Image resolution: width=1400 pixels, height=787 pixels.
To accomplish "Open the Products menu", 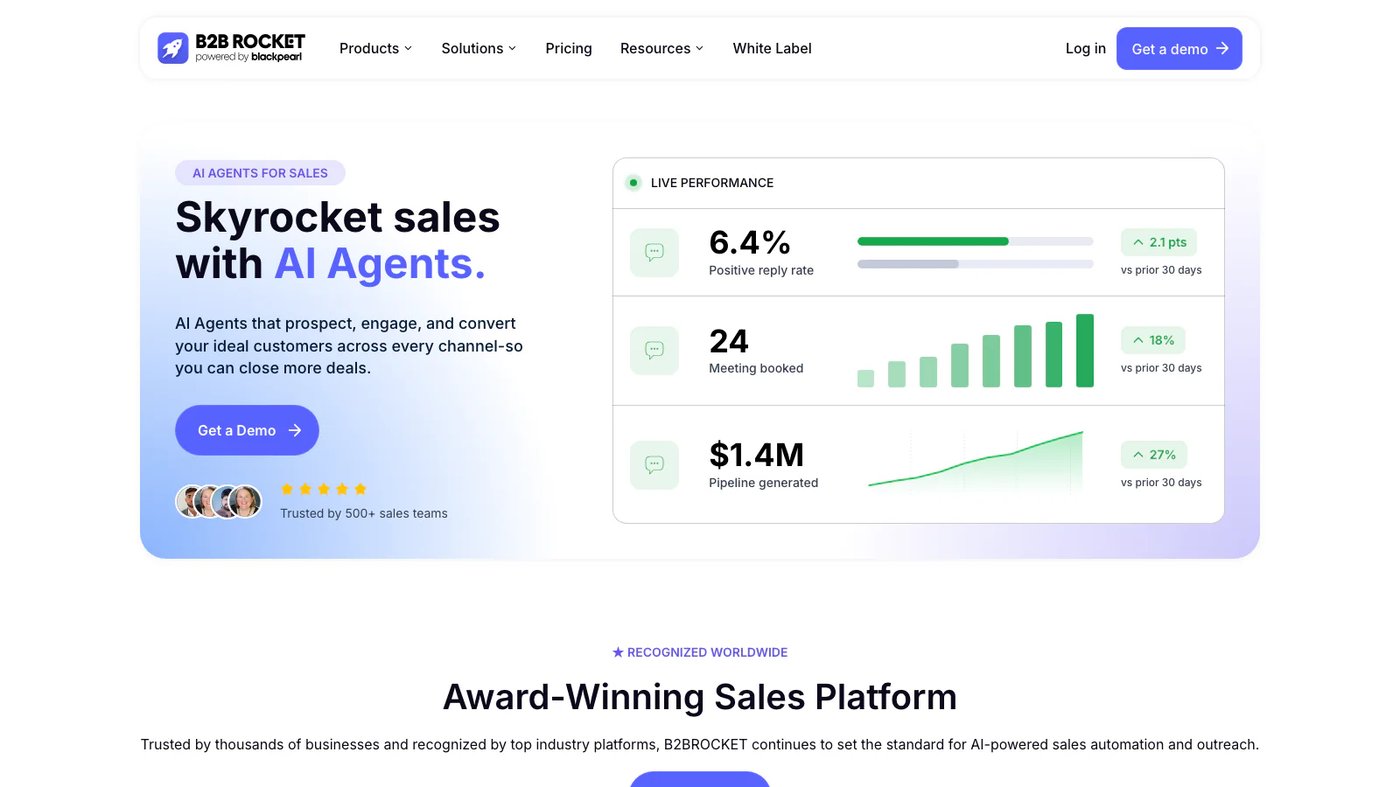I will (376, 48).
